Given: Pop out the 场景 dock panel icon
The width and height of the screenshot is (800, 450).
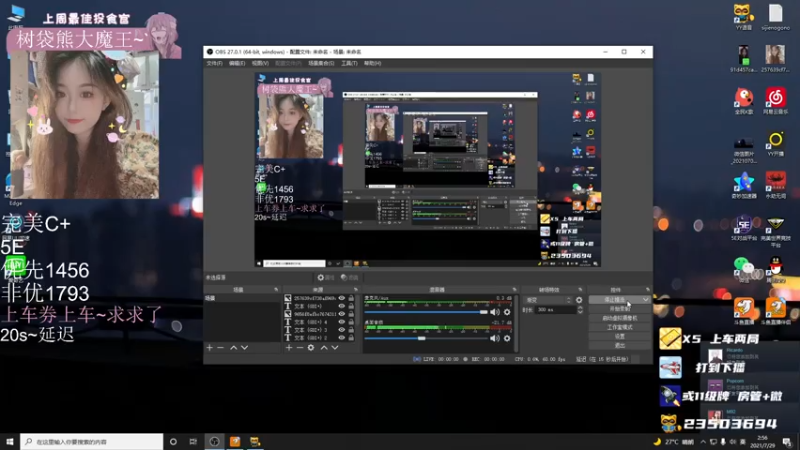Looking at the screenshot, I should 276,290.
